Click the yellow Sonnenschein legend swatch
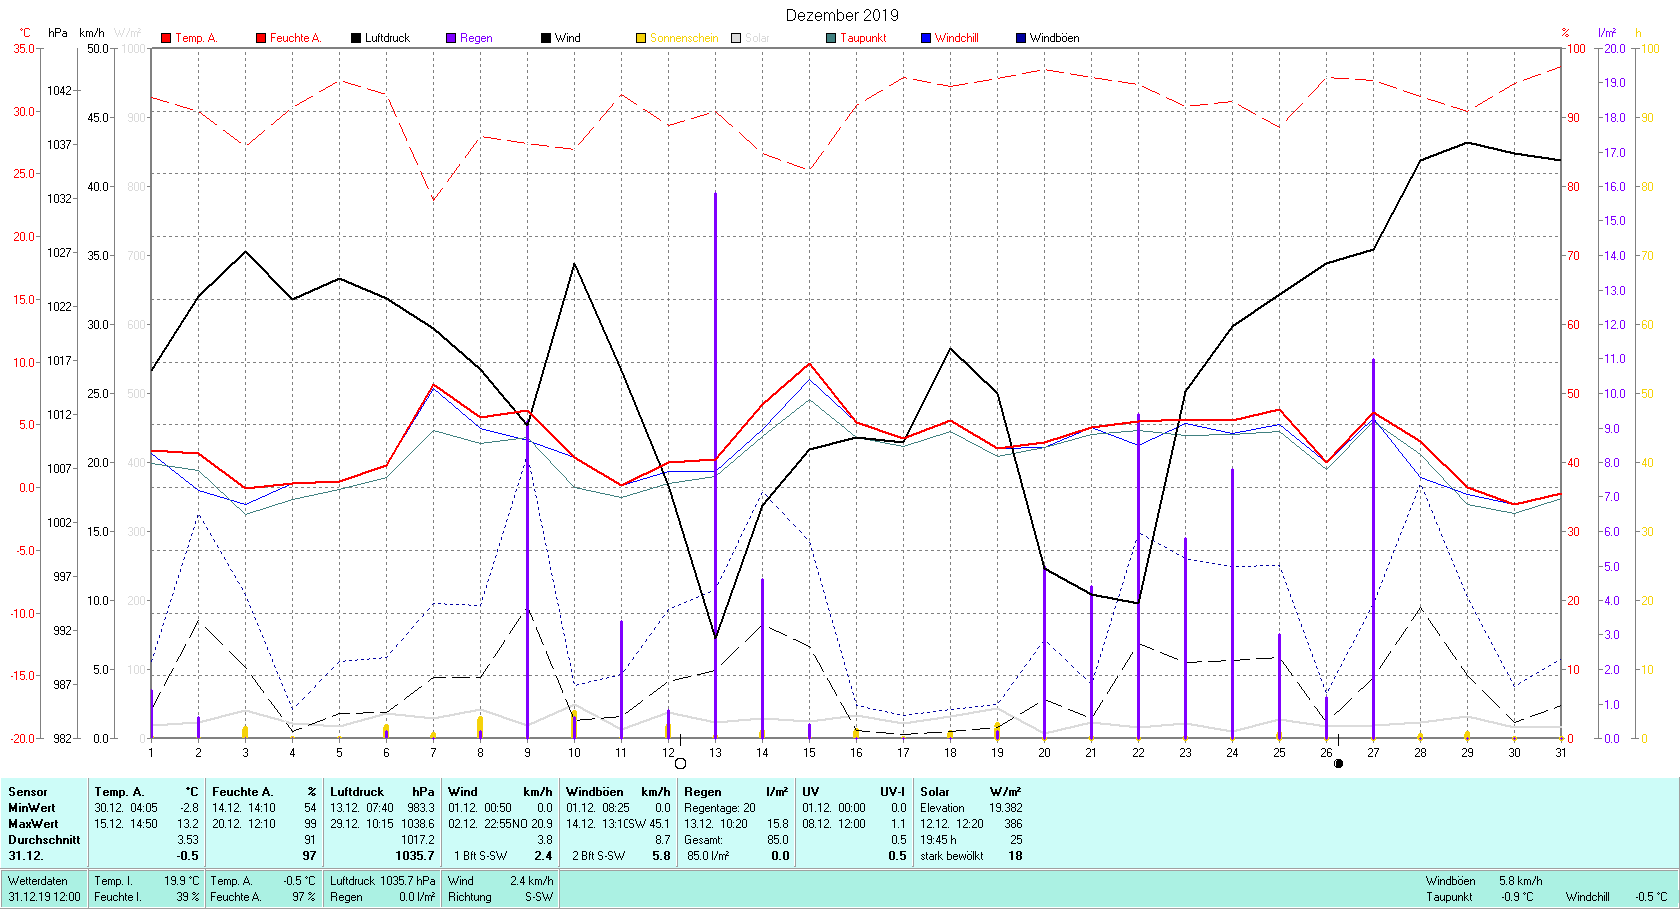1680x909 pixels. coord(641,38)
